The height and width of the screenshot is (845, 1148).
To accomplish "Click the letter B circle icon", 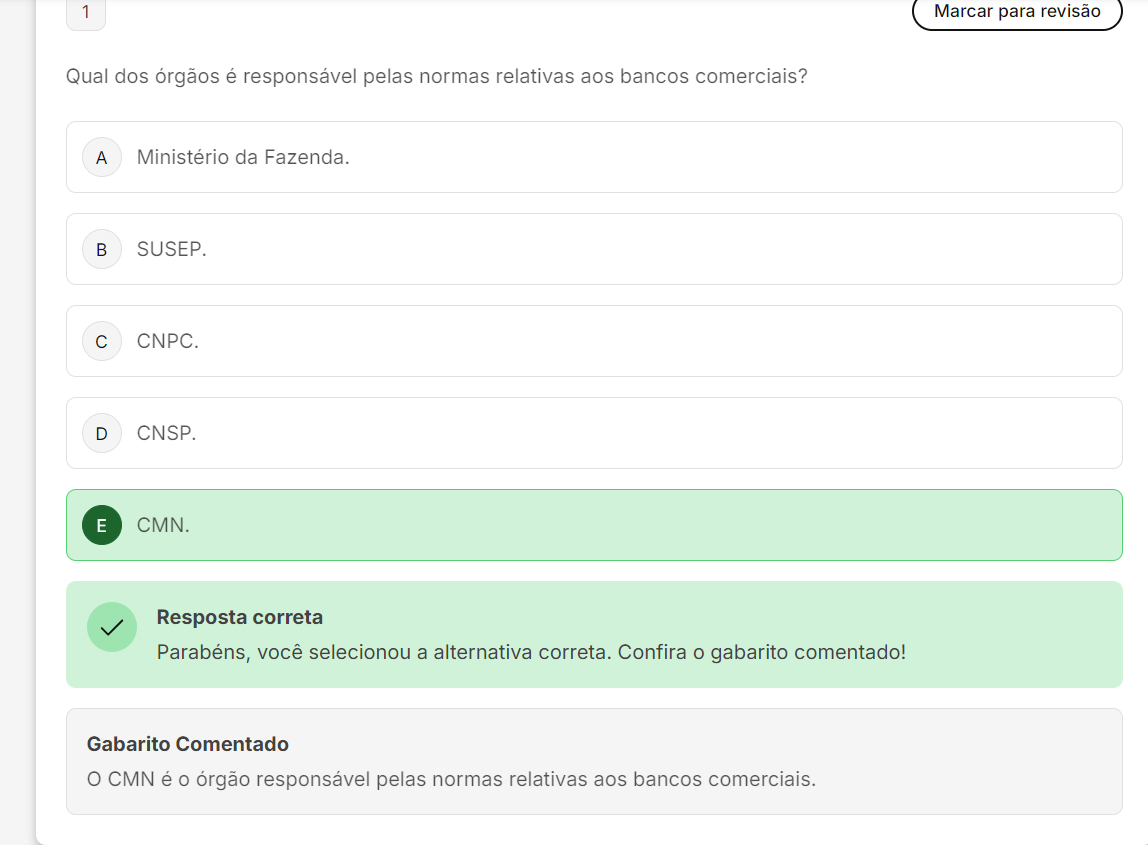I will tap(101, 250).
